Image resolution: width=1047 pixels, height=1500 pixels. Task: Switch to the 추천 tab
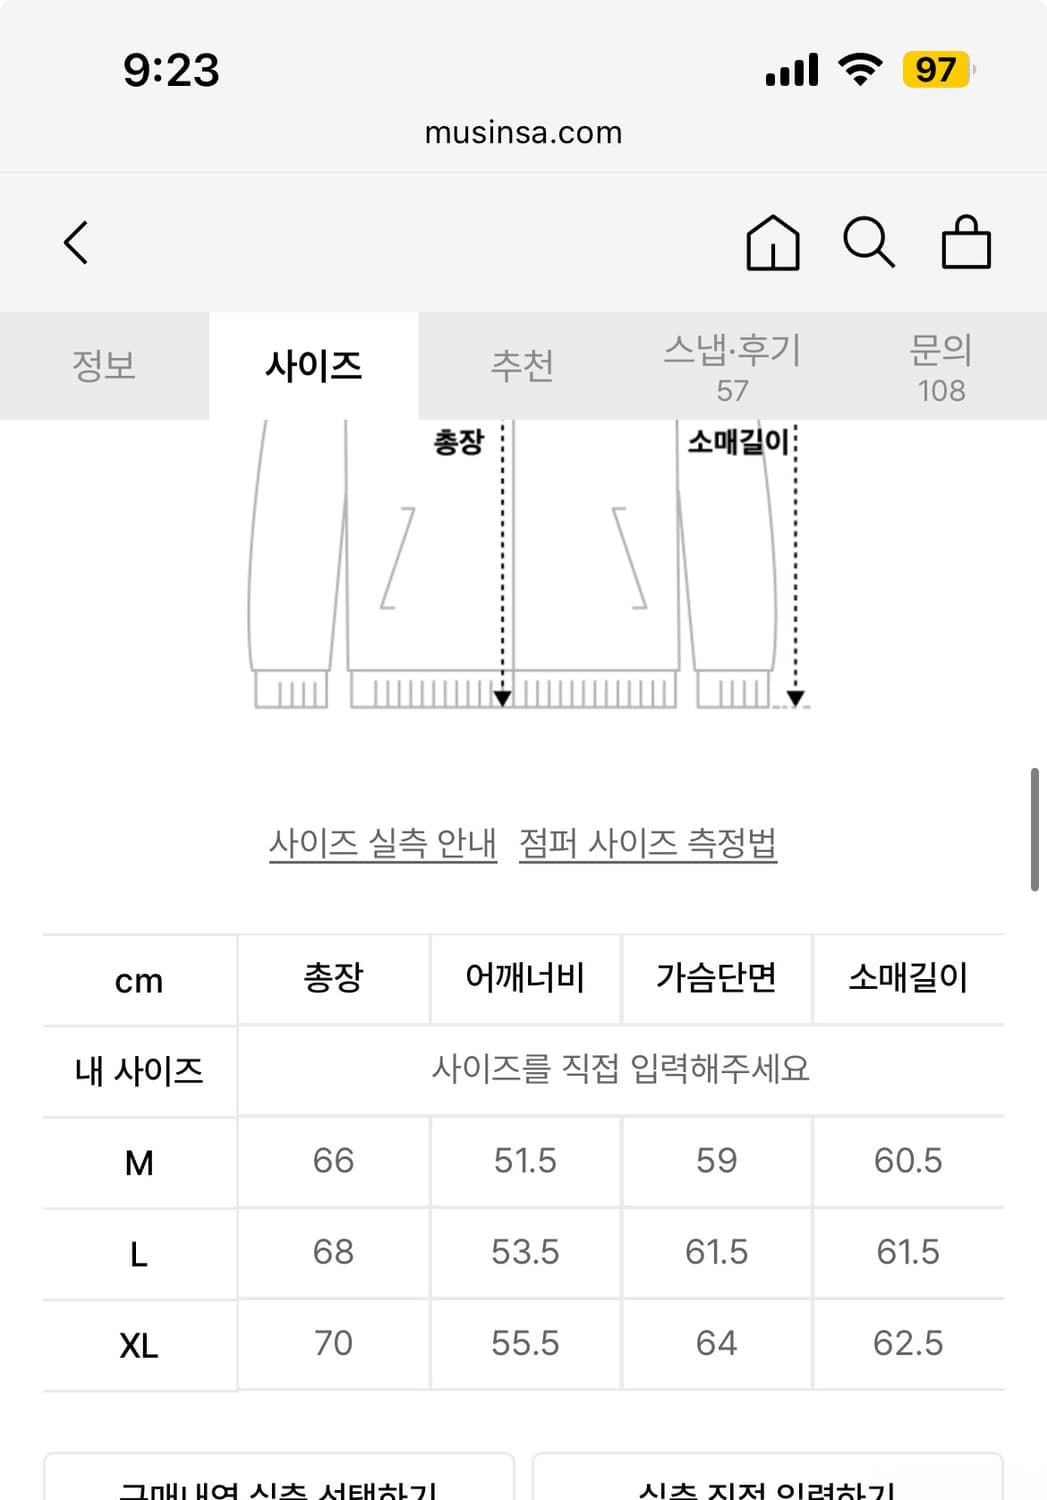tap(523, 366)
